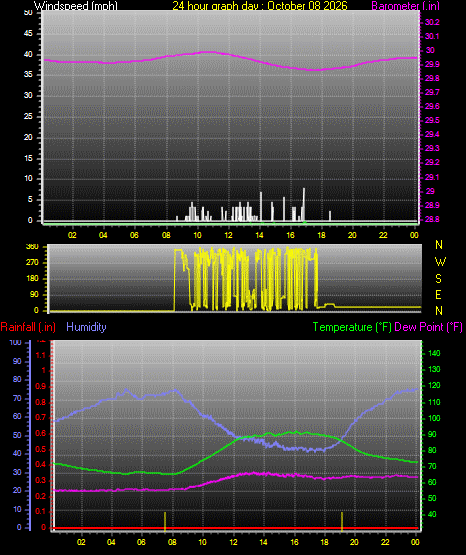
Task: Click the 80 temperature axis value
Action: click(x=432, y=451)
